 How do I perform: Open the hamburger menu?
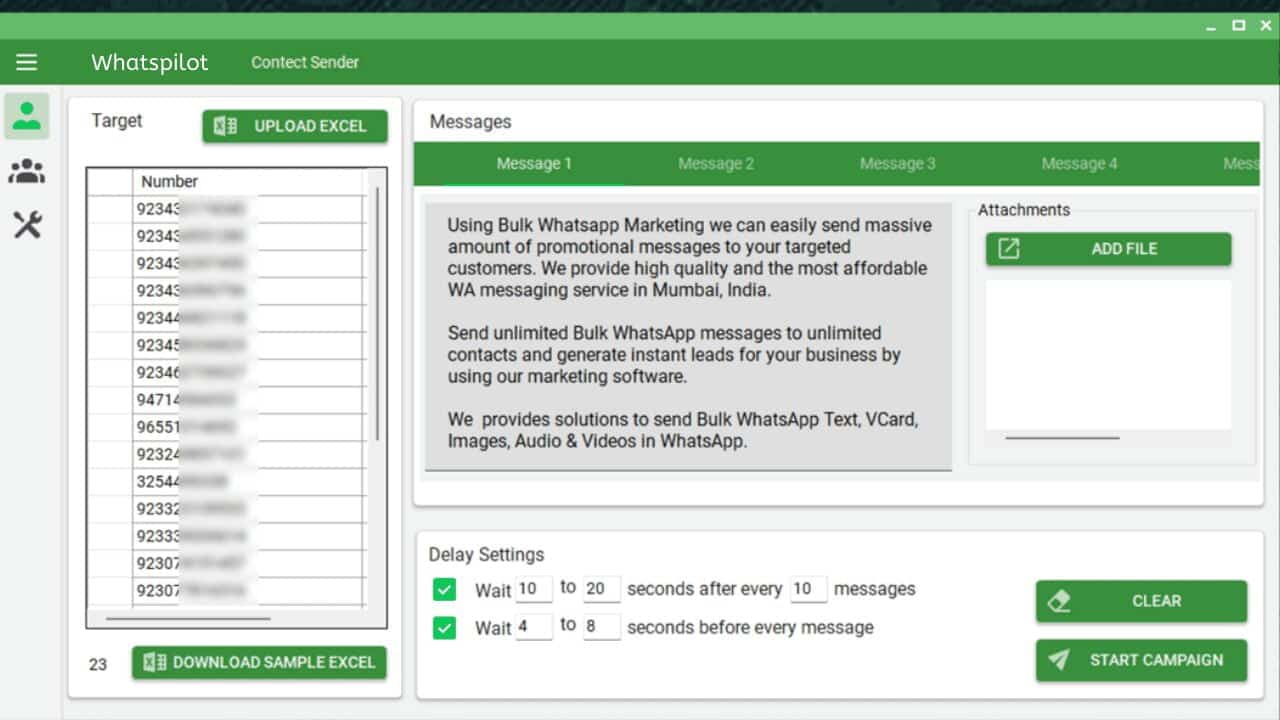point(26,62)
